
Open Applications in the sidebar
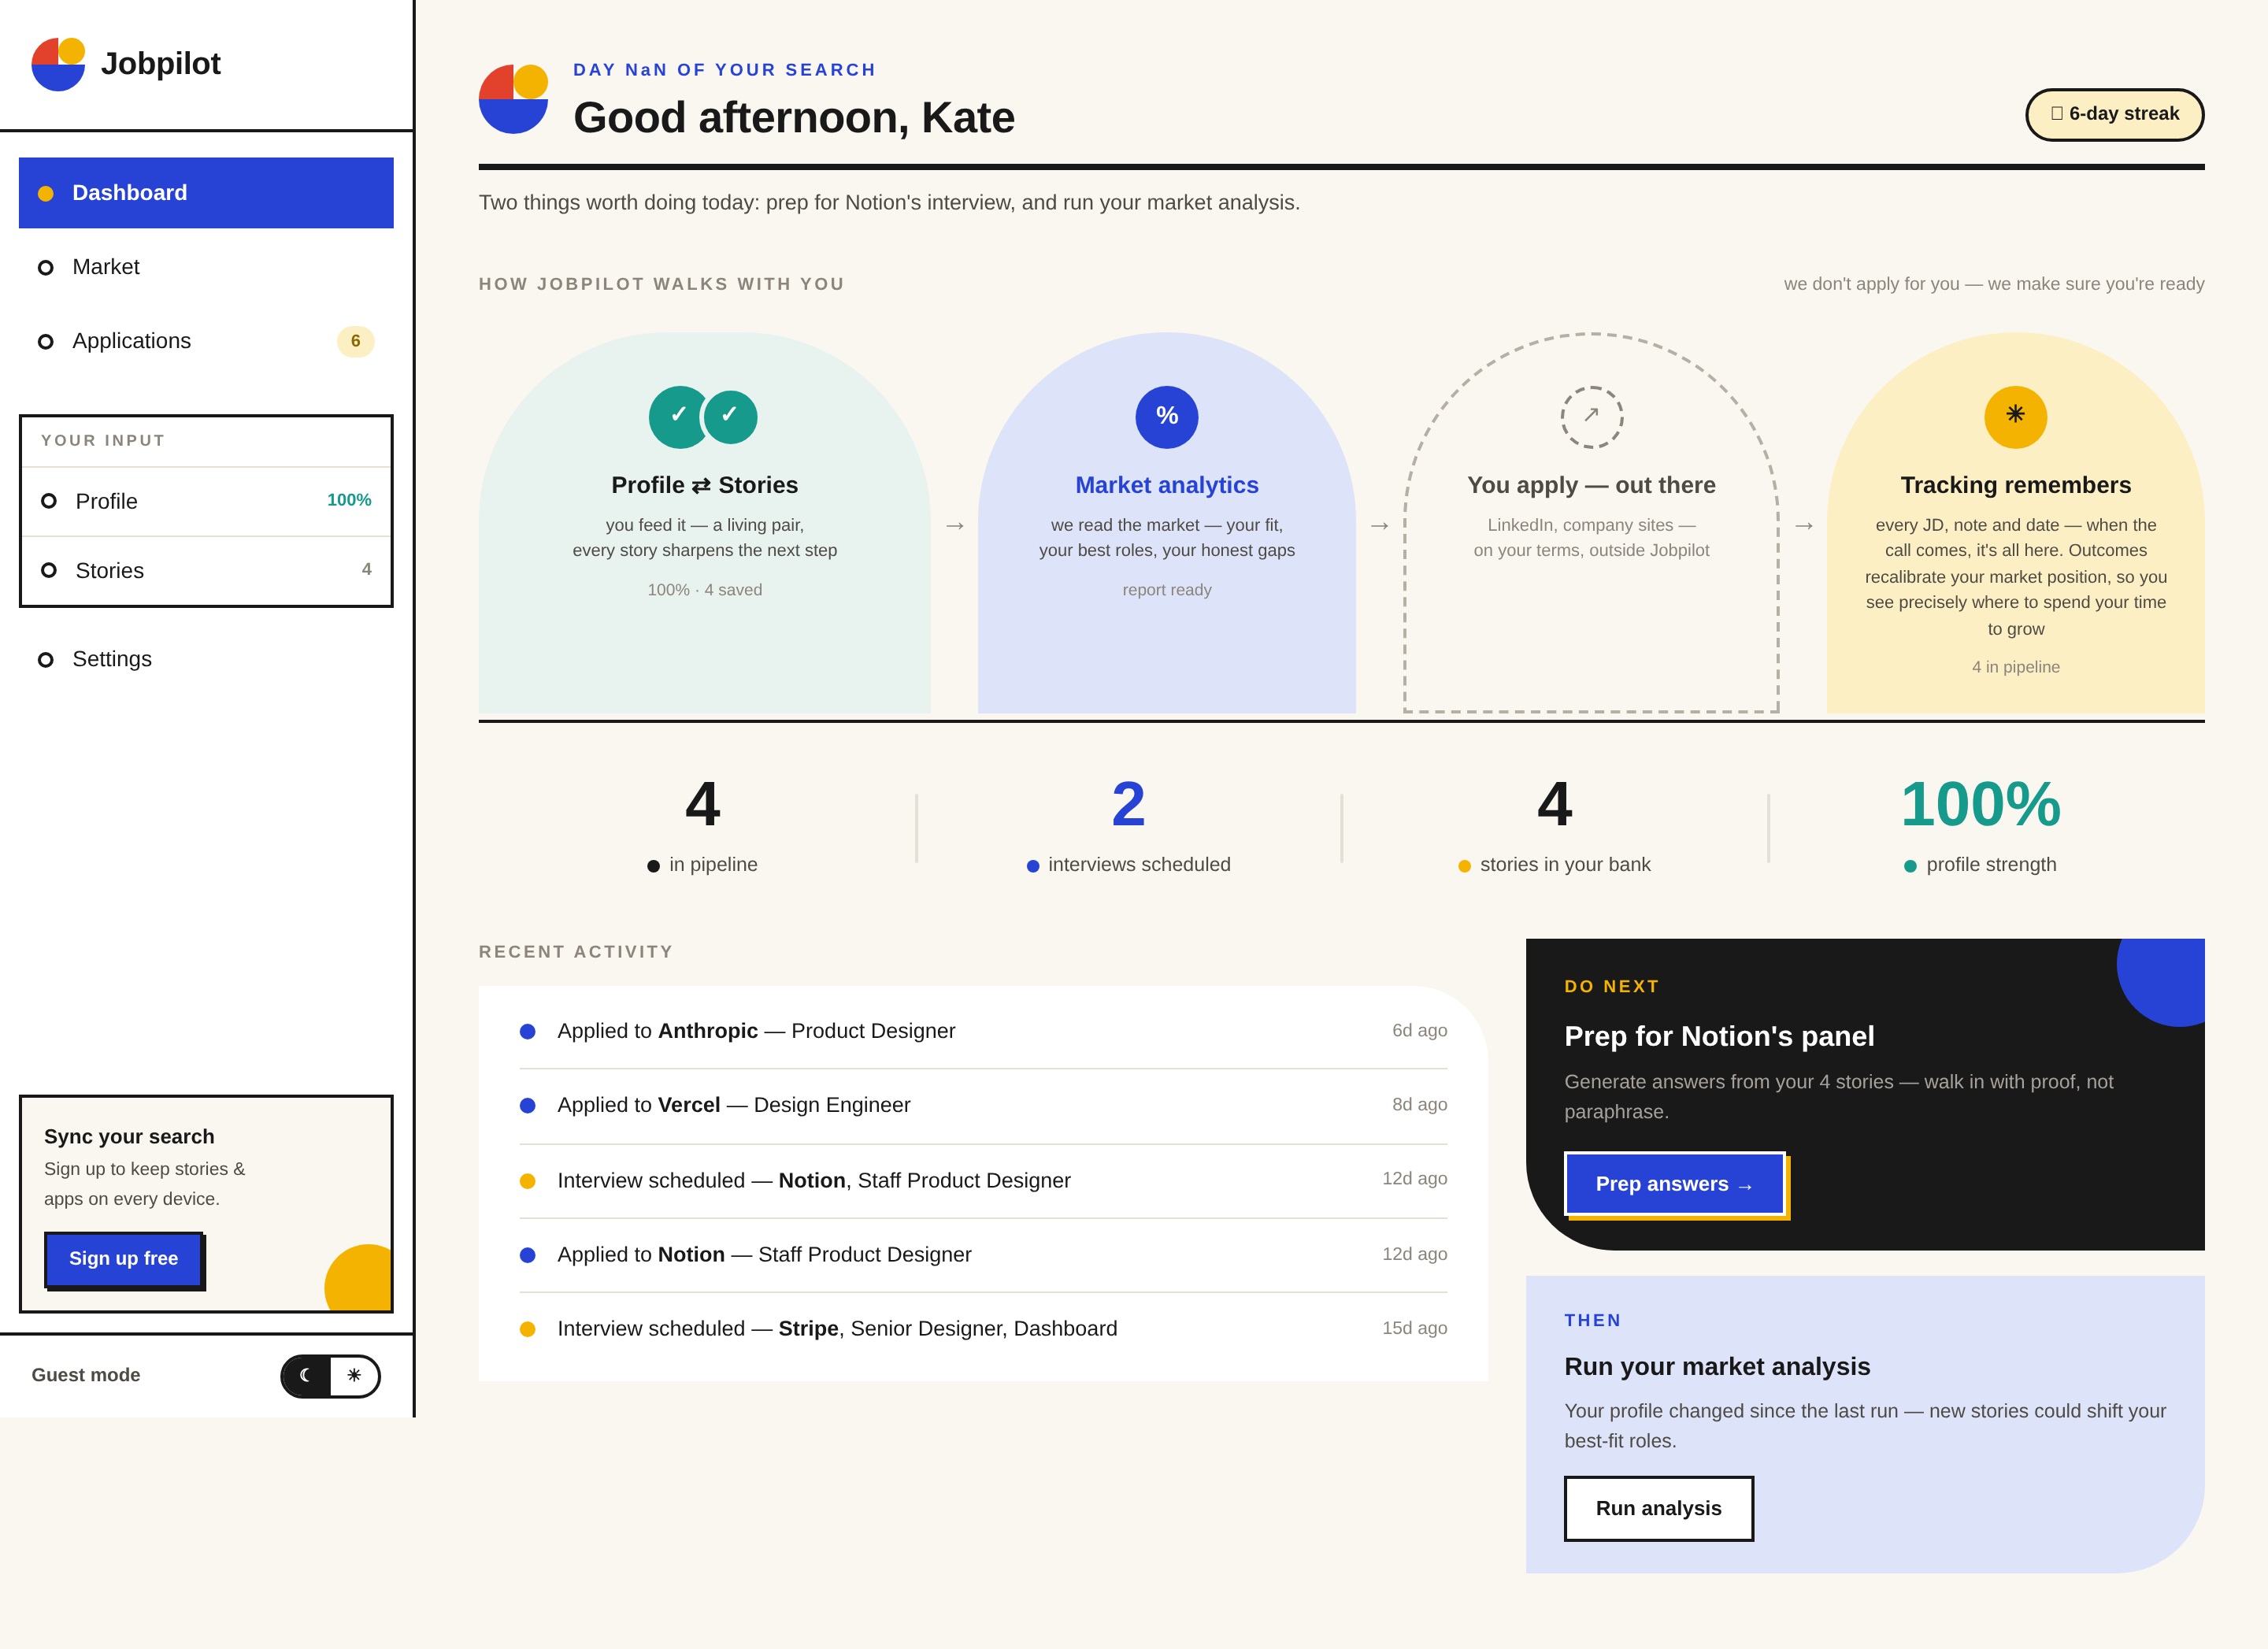[206, 341]
